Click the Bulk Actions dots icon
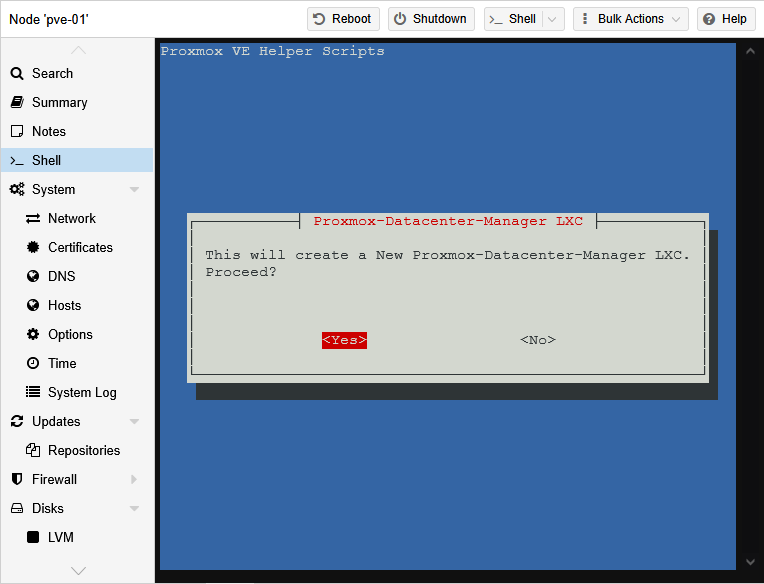 (585, 19)
